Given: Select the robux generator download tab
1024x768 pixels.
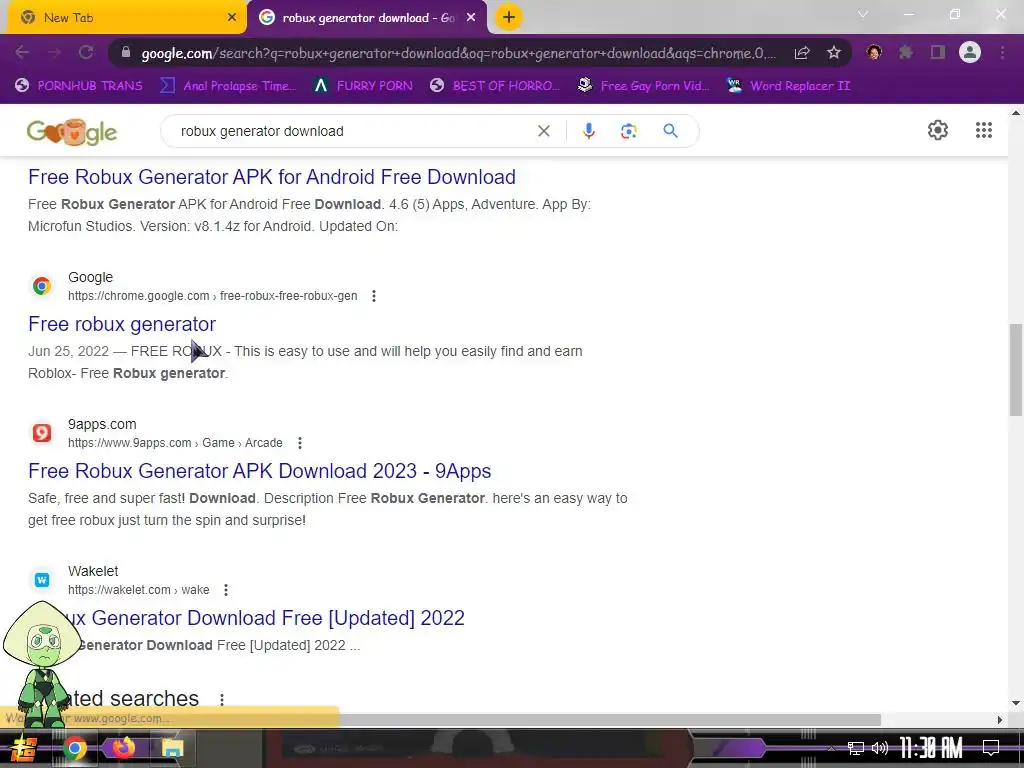Looking at the screenshot, I should (366, 18).
